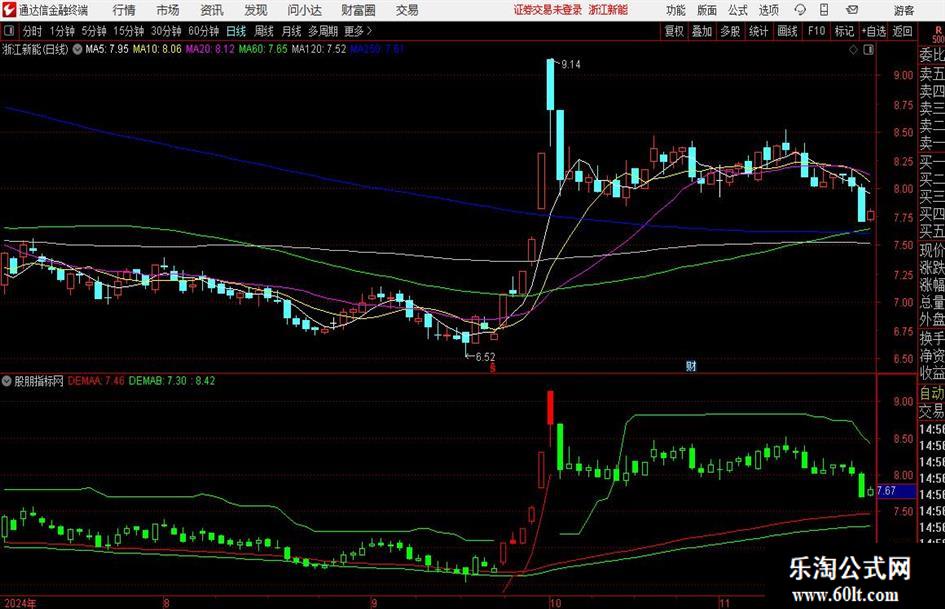Open the 发现 menu
Image resolution: width=945 pixels, height=609 pixels.
[x=256, y=10]
